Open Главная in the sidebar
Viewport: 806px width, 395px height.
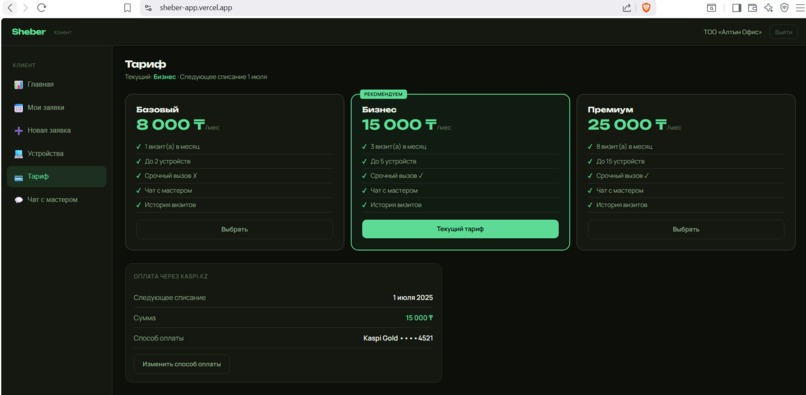tap(57, 84)
